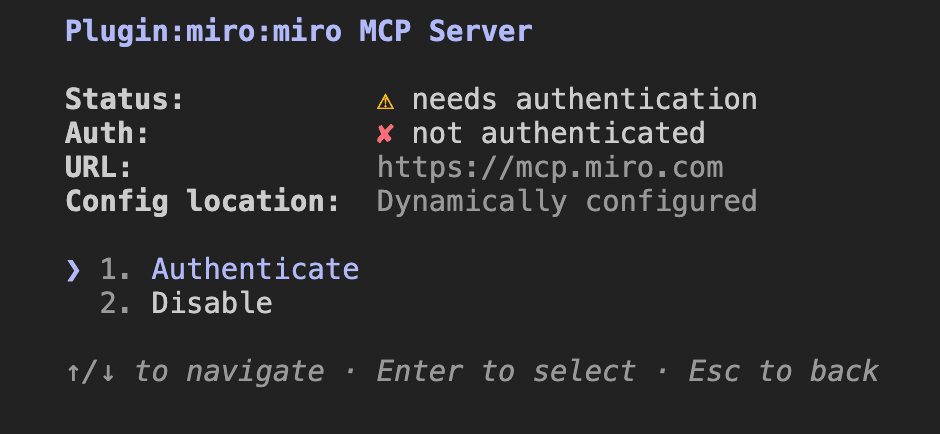Click the Plugin:miro:miro MCP Server title
This screenshot has width=940, height=434.
click(299, 31)
